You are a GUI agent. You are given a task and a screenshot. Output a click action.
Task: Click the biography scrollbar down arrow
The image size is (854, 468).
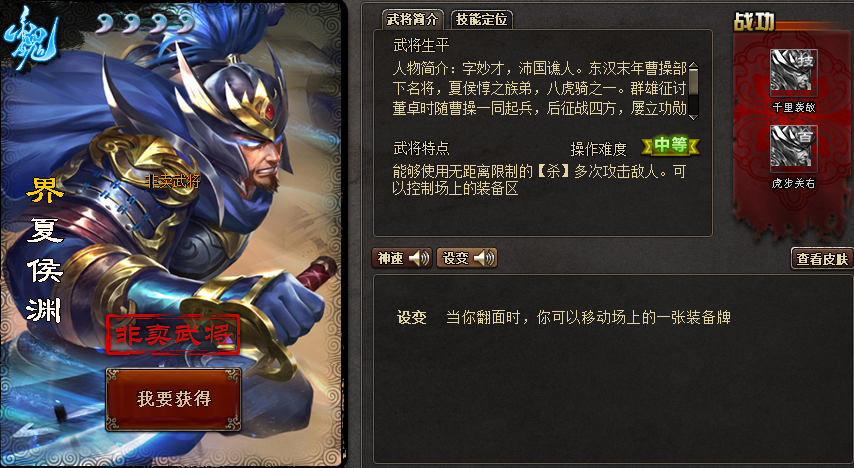(x=693, y=117)
